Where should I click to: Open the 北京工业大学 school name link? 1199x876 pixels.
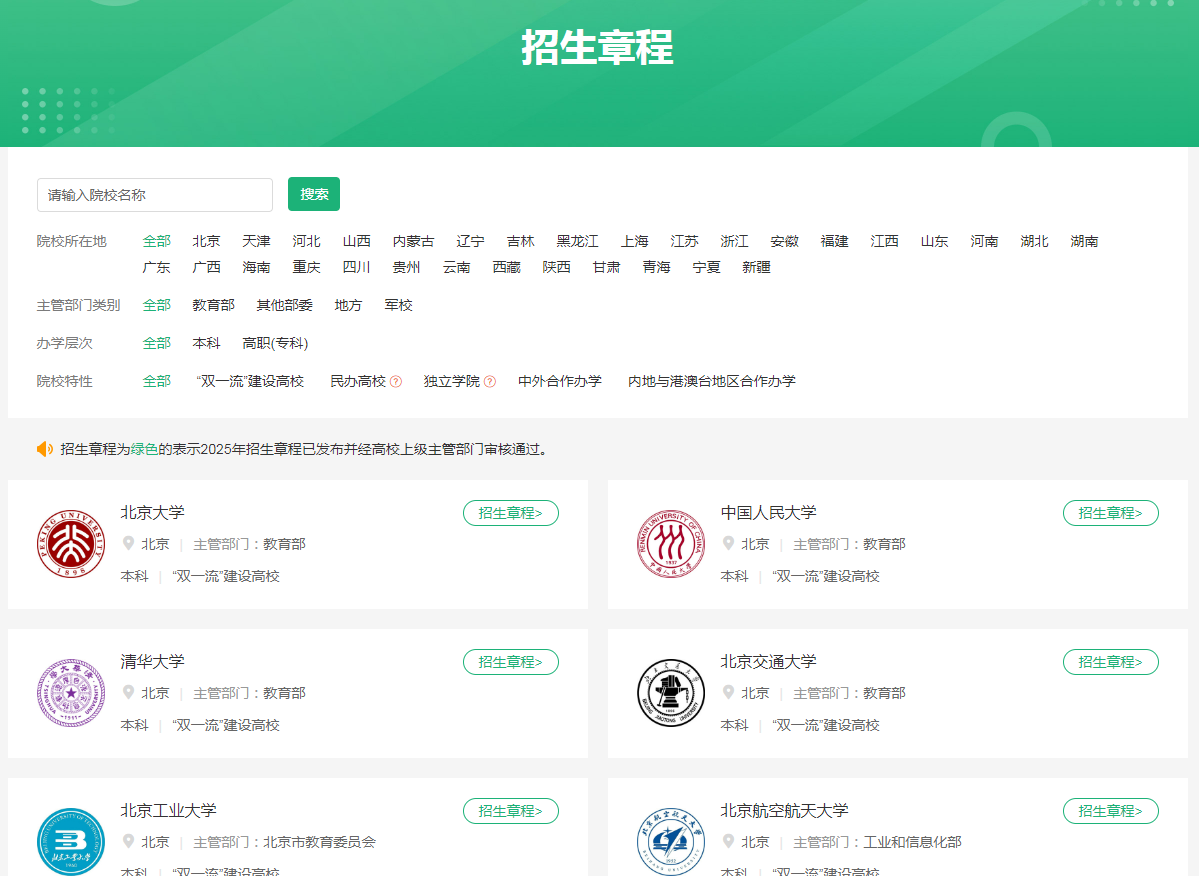tap(169, 810)
